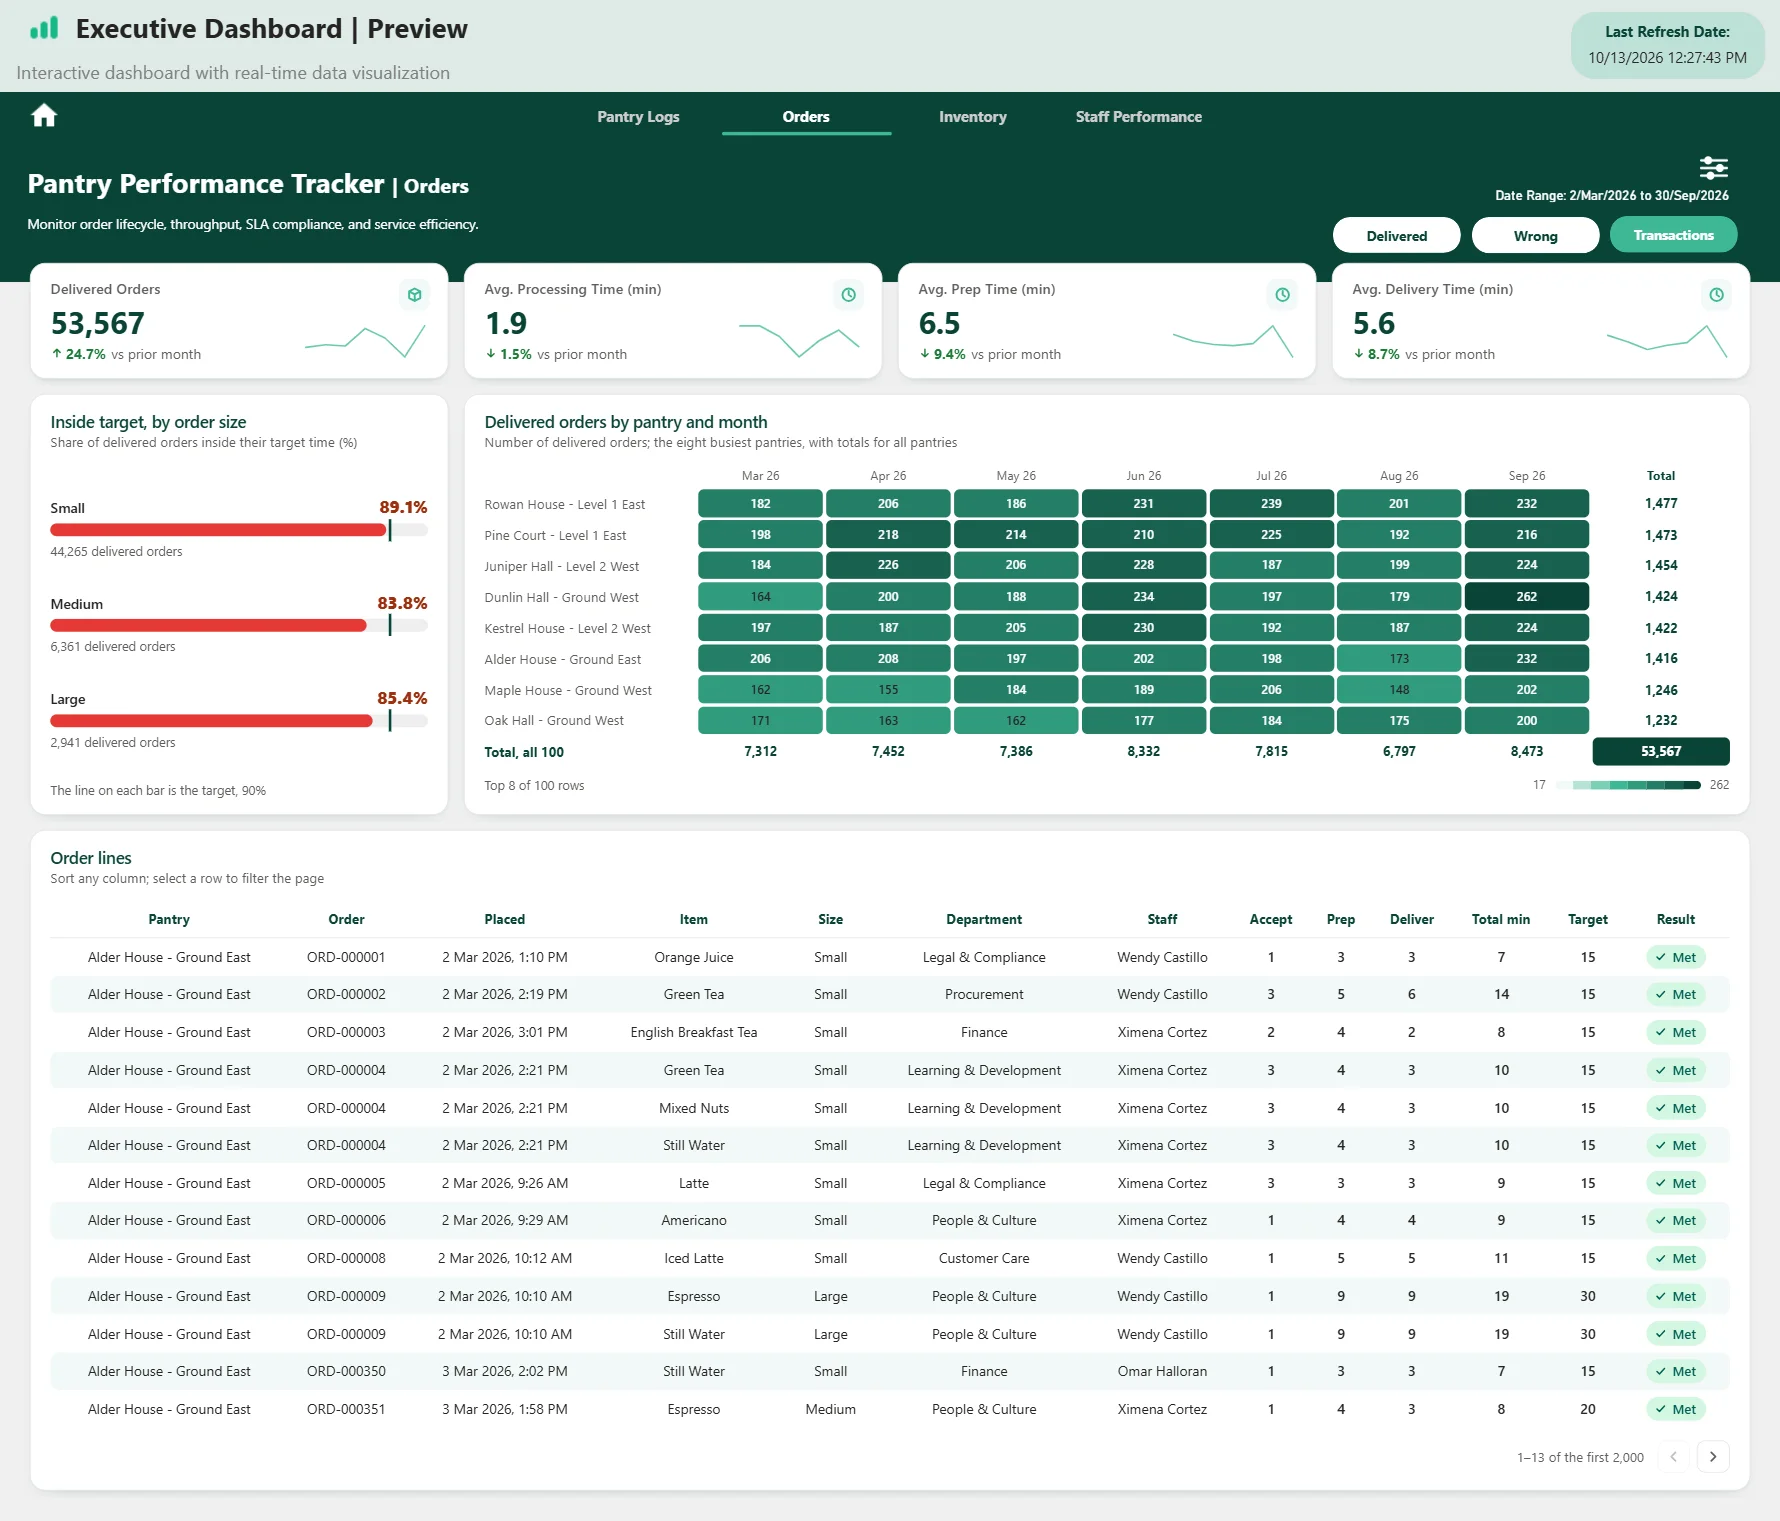The width and height of the screenshot is (1780, 1521).
Task: Click the Date Range text in header
Action: [x=1611, y=196]
